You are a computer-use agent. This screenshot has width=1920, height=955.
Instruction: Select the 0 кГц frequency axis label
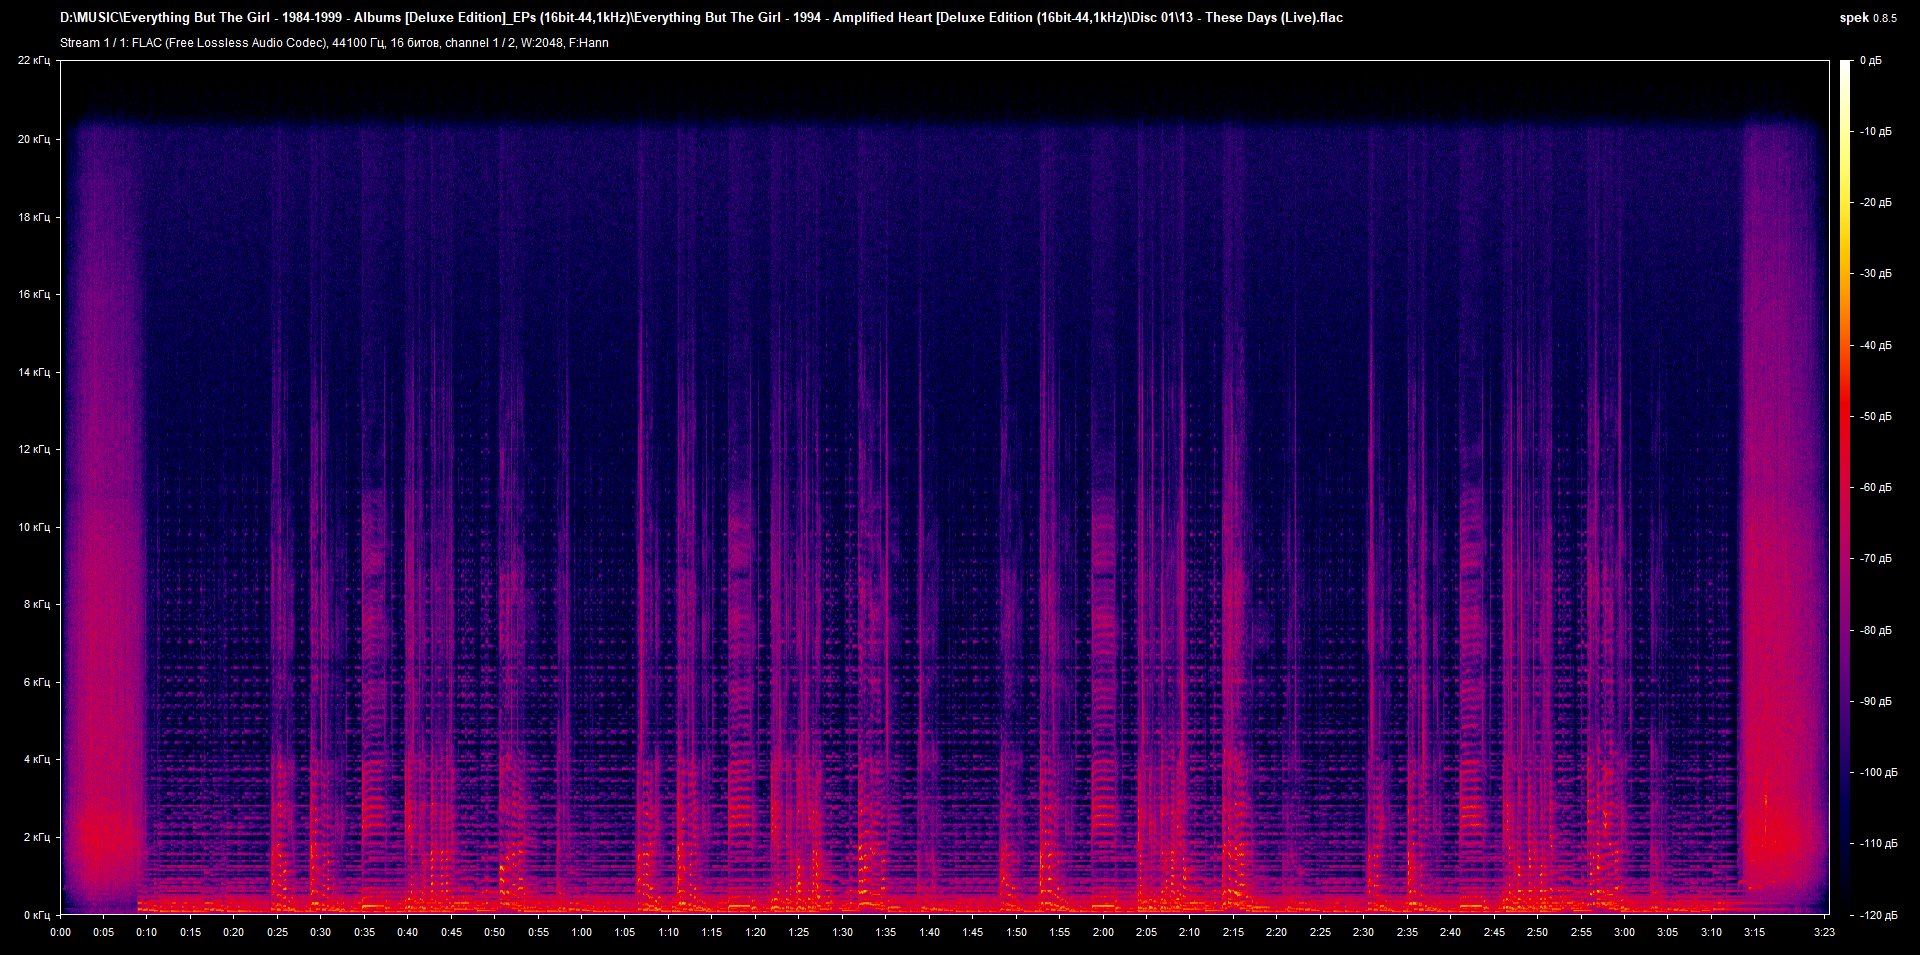pyautogui.click(x=37, y=915)
